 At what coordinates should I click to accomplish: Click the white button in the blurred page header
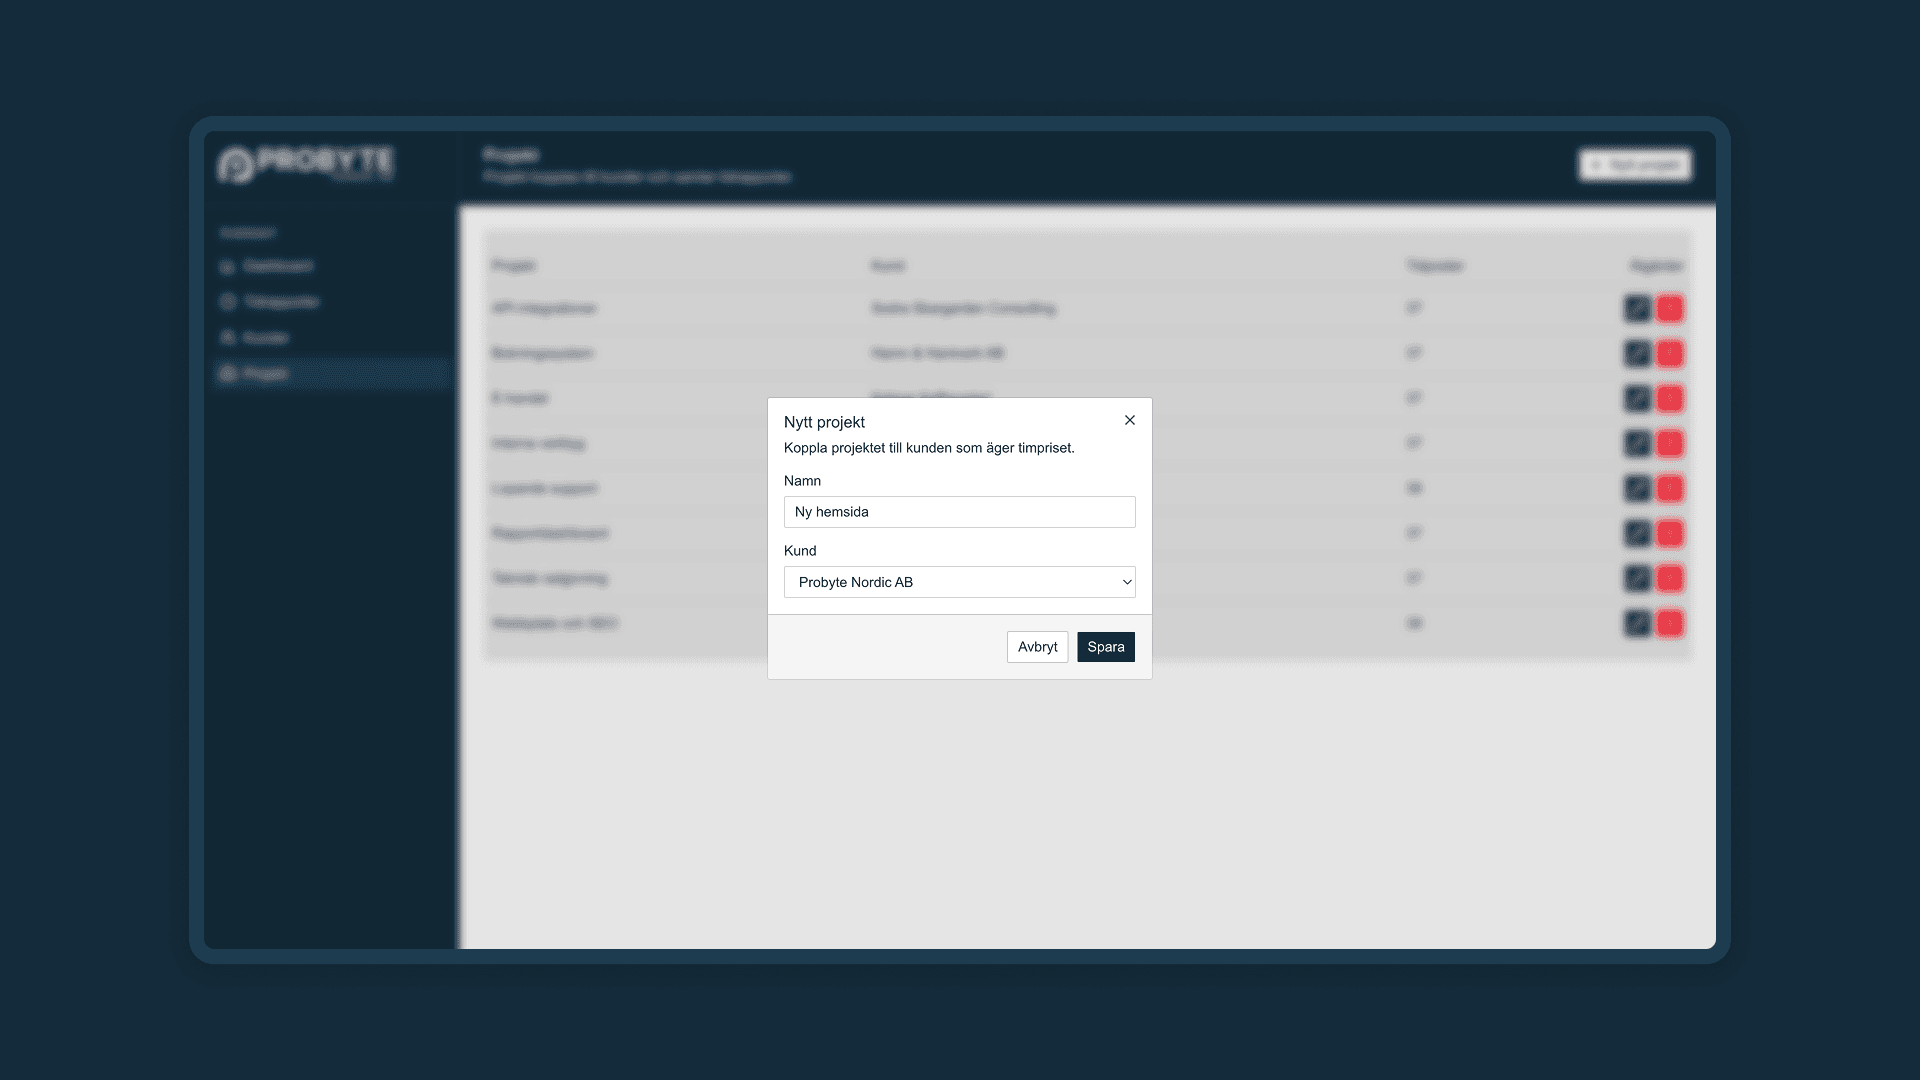(1635, 165)
